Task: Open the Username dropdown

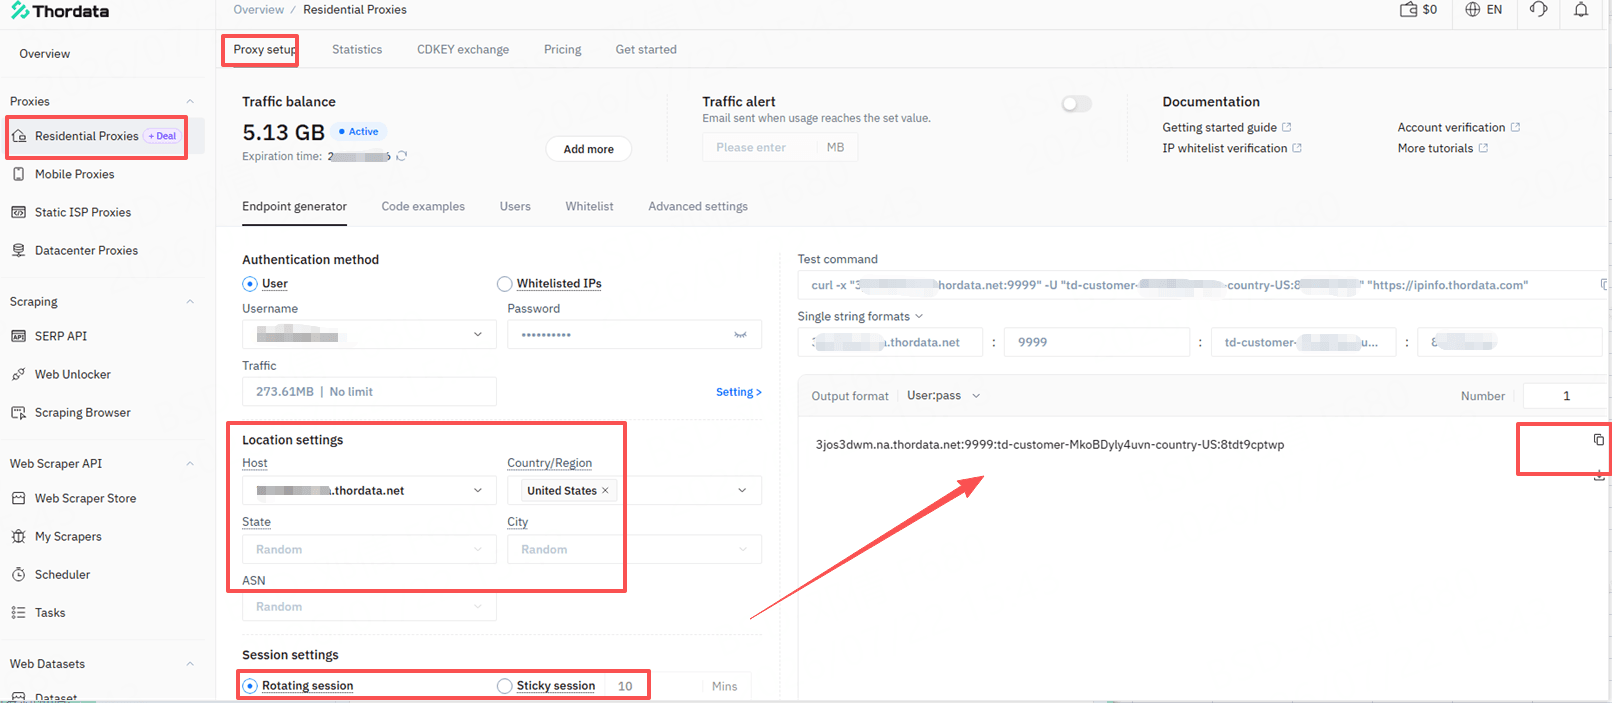Action: click(x=369, y=334)
